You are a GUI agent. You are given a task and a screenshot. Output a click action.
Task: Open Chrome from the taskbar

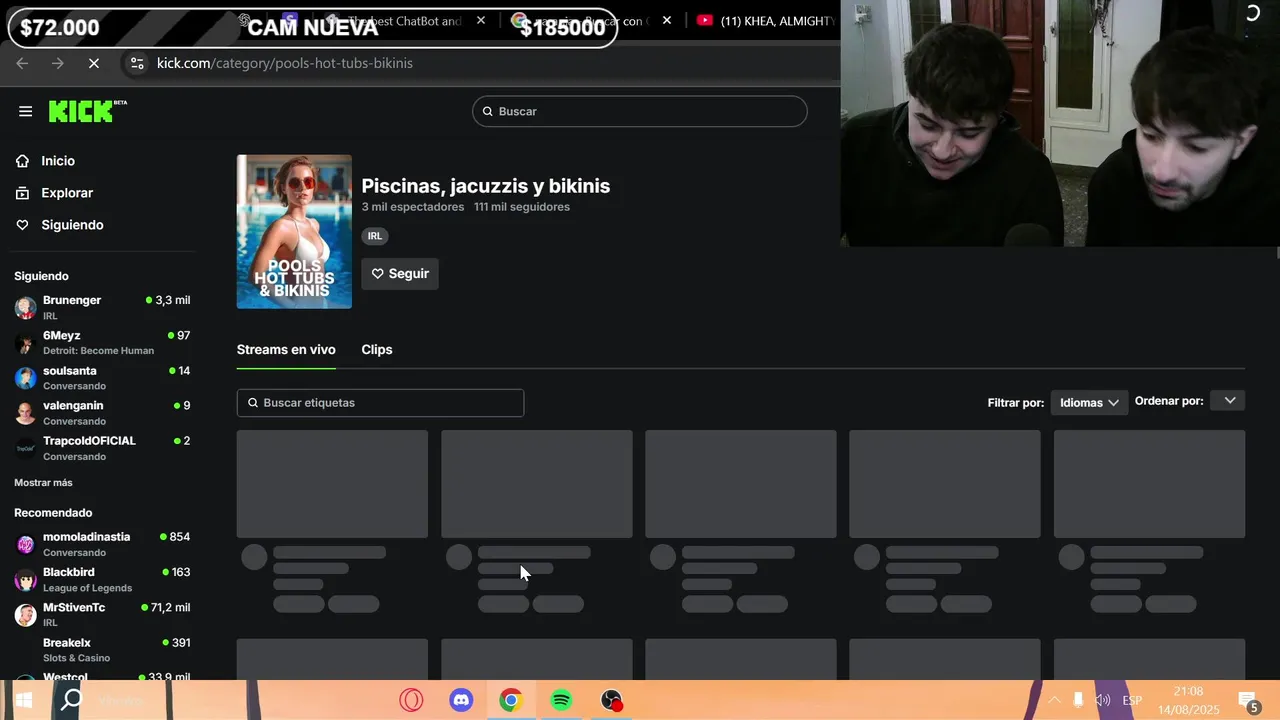511,700
